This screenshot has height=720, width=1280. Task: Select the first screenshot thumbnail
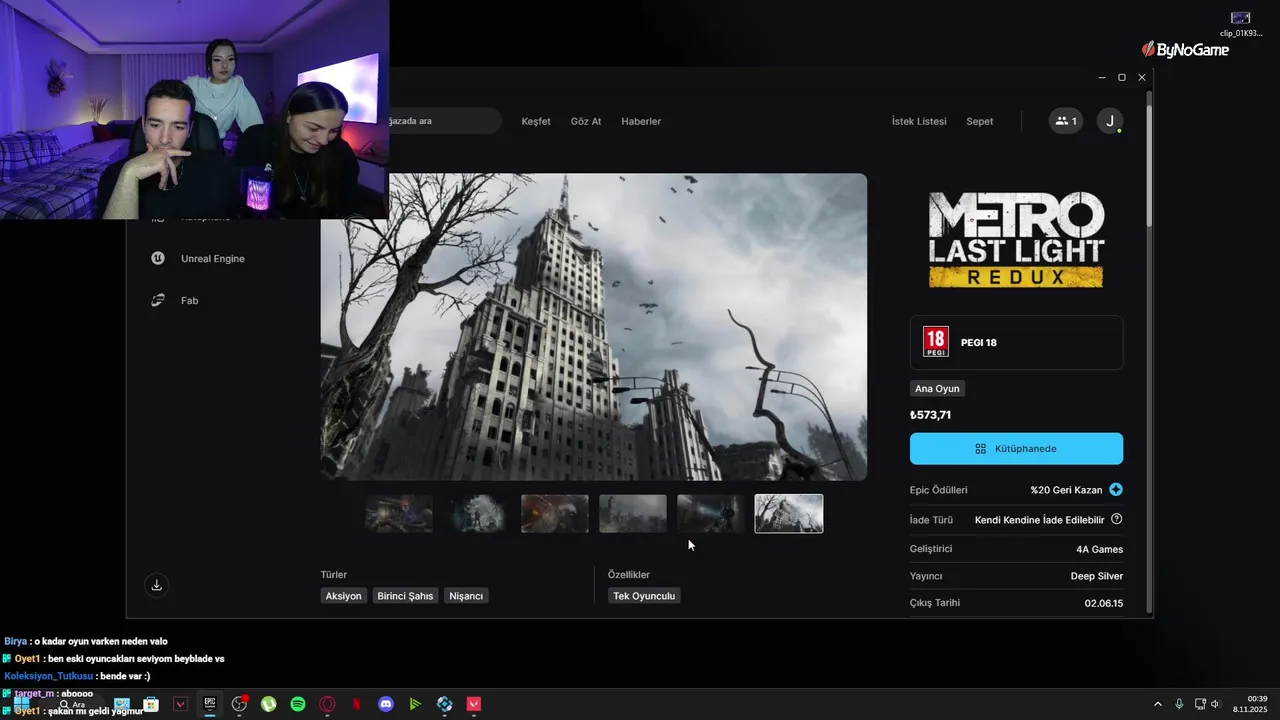[x=399, y=514]
